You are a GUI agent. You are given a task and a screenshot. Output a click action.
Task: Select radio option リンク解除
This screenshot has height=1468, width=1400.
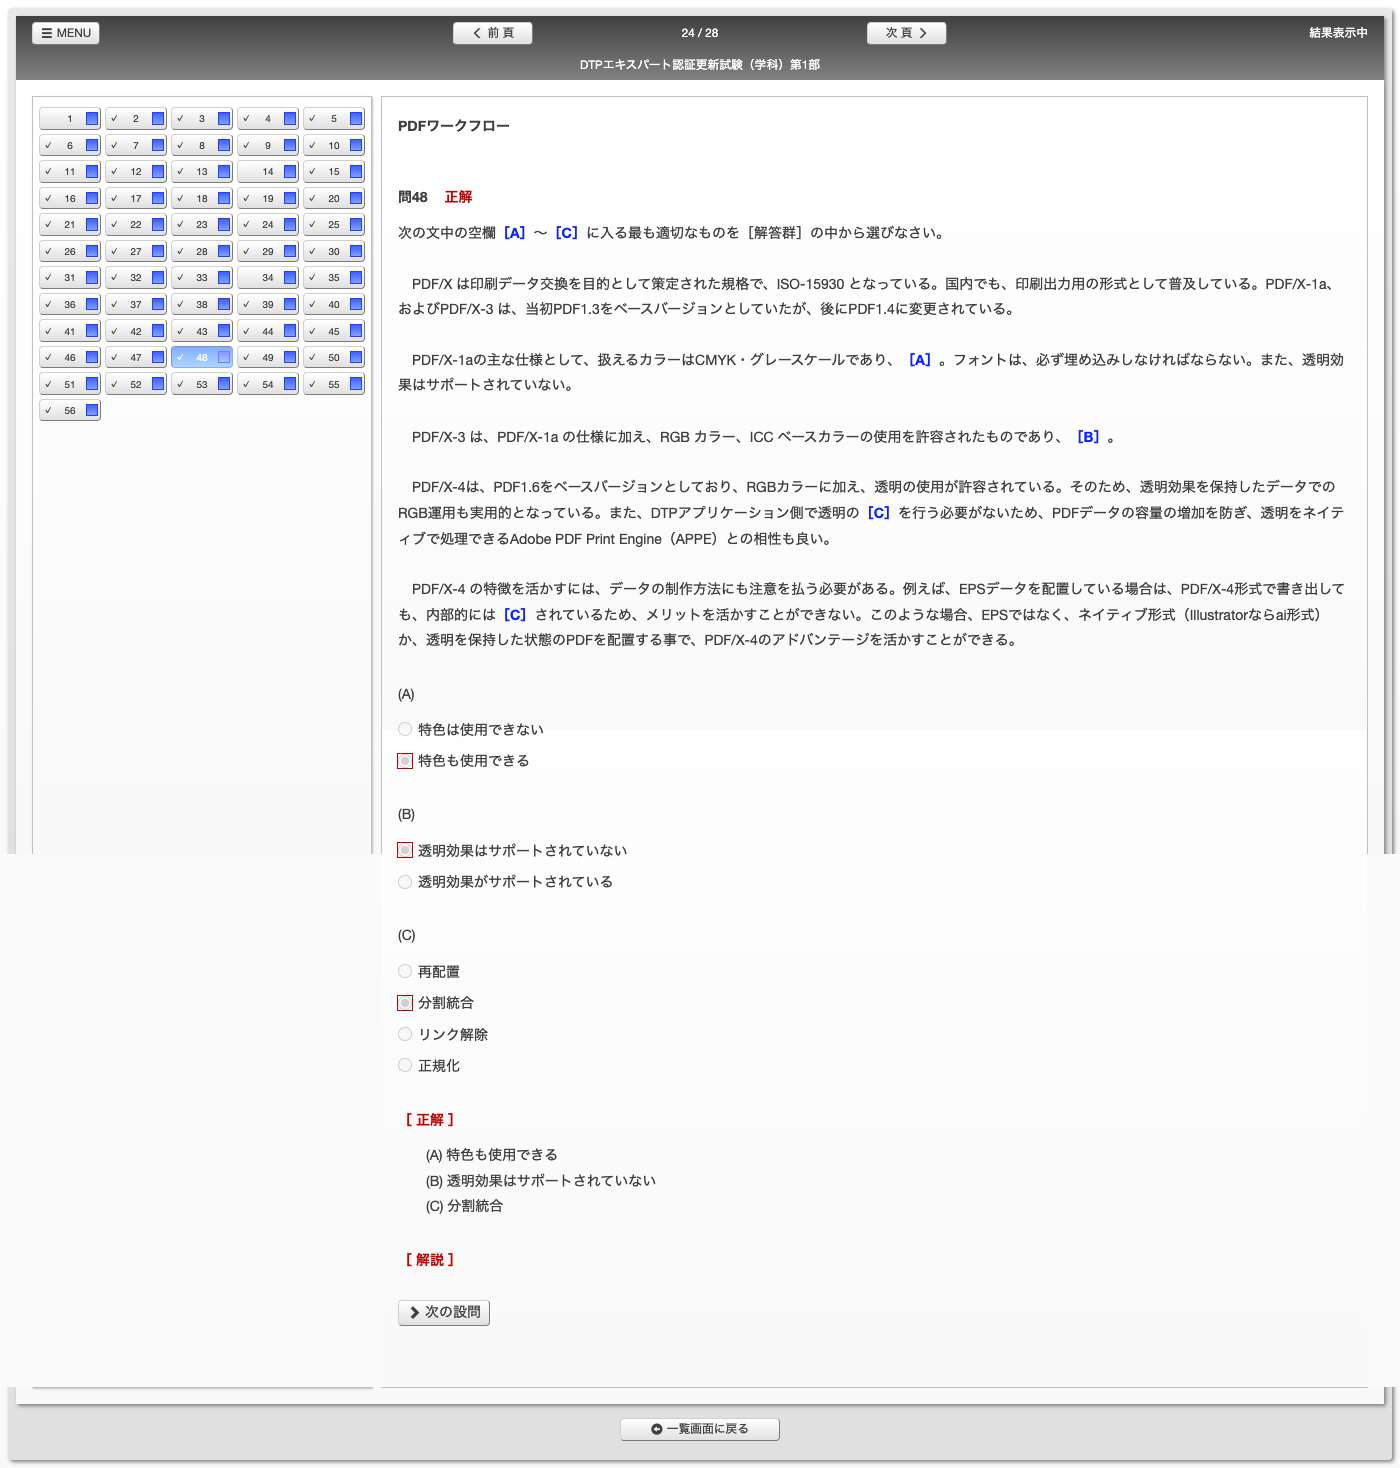pos(405,1034)
